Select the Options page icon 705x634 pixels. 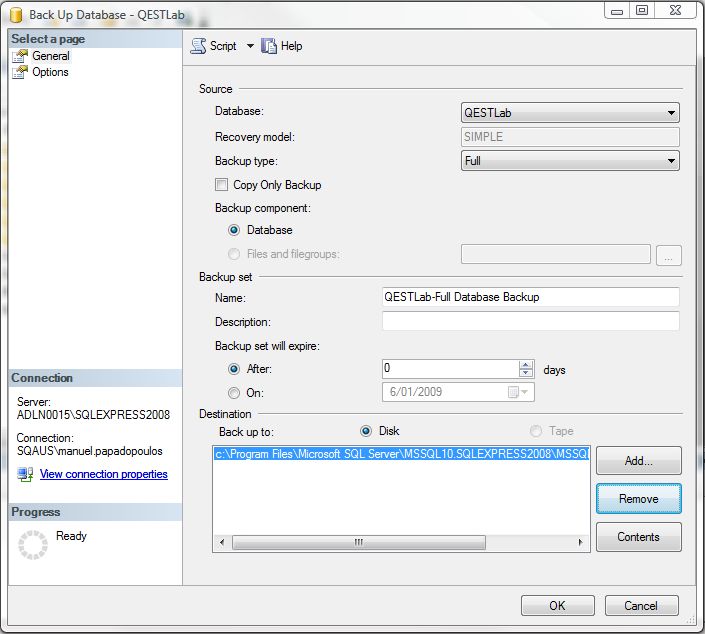click(21, 72)
